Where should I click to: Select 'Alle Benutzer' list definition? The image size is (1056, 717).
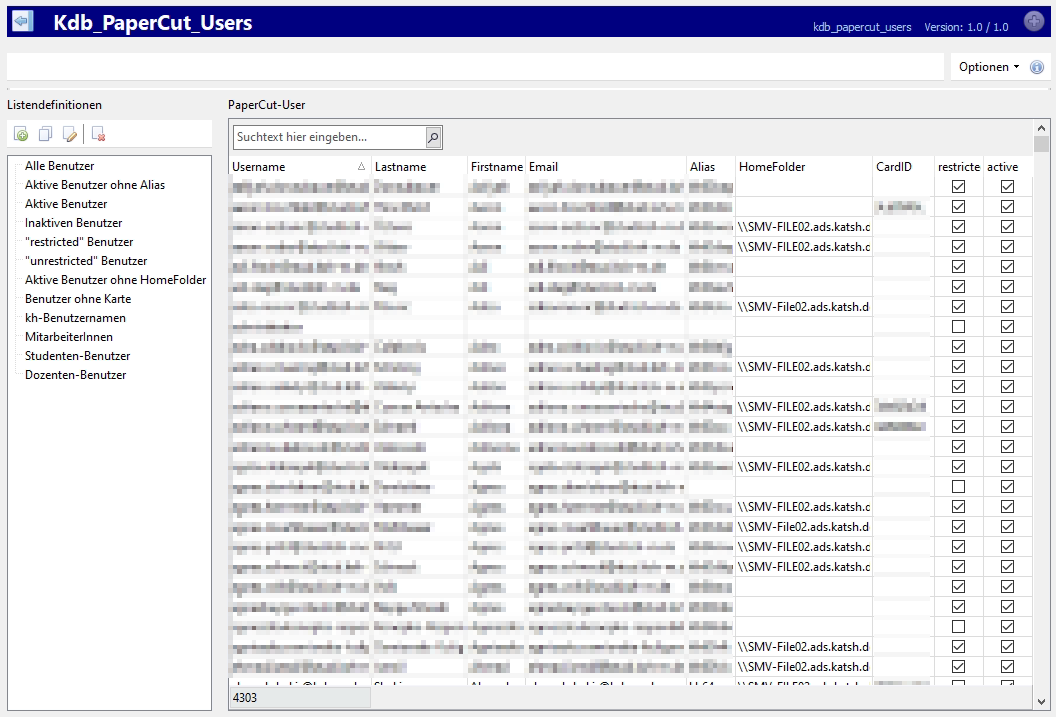(59, 166)
